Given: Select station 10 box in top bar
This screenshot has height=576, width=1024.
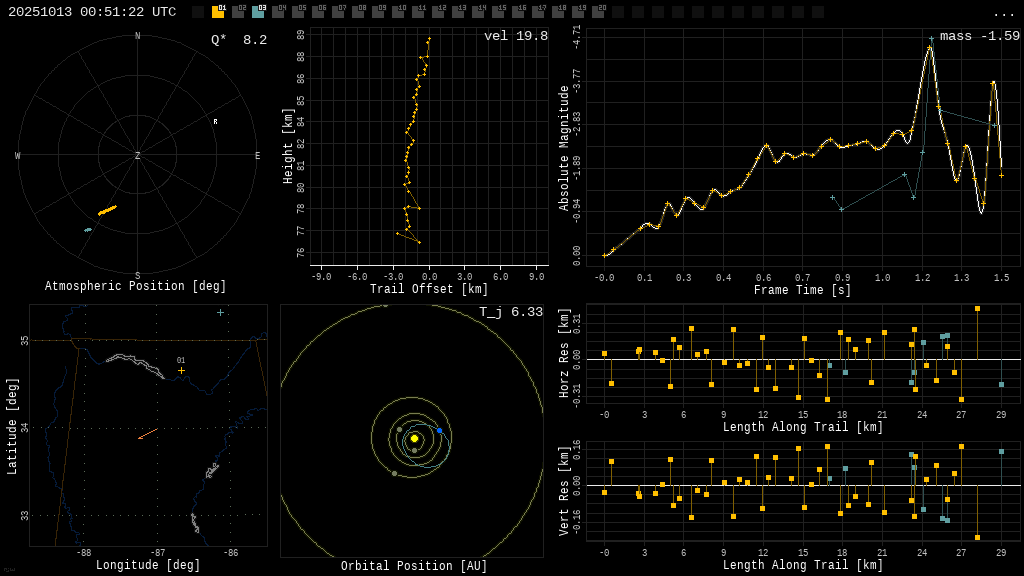Looking at the screenshot, I should click(x=398, y=12).
